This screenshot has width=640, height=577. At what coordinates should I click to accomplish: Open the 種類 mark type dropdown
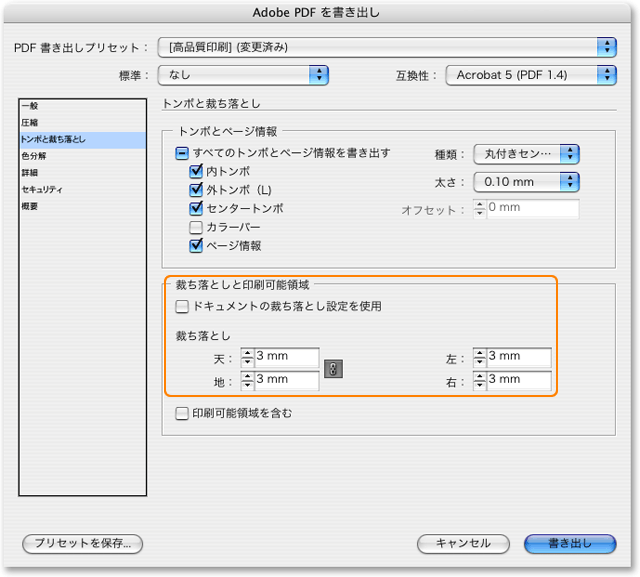pyautogui.click(x=527, y=154)
